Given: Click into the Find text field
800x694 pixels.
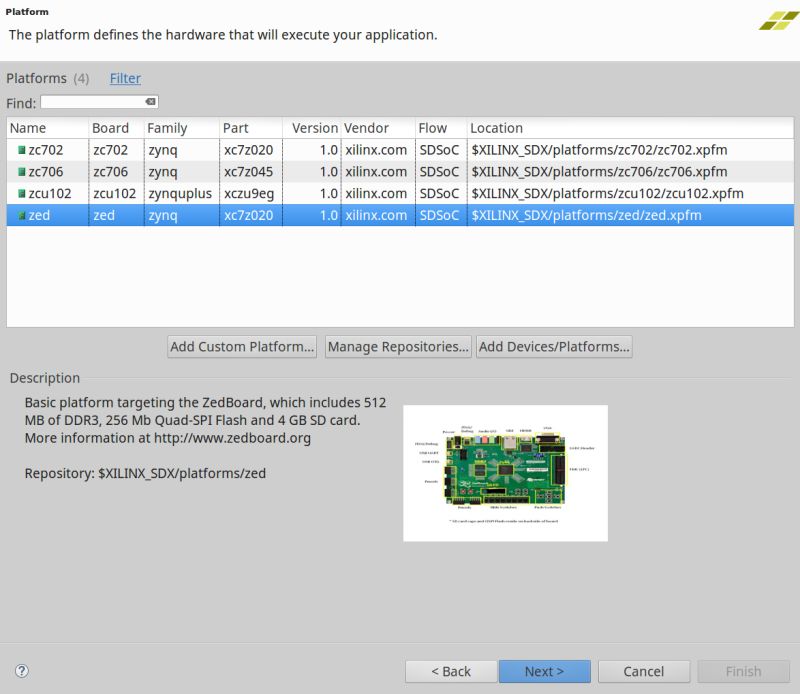Looking at the screenshot, I should tap(99, 102).
